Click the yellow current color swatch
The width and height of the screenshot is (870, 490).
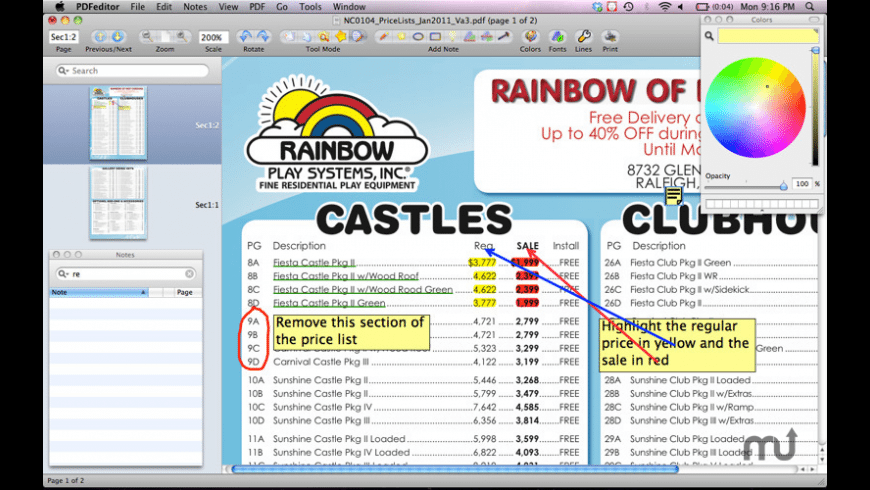pyautogui.click(x=768, y=36)
